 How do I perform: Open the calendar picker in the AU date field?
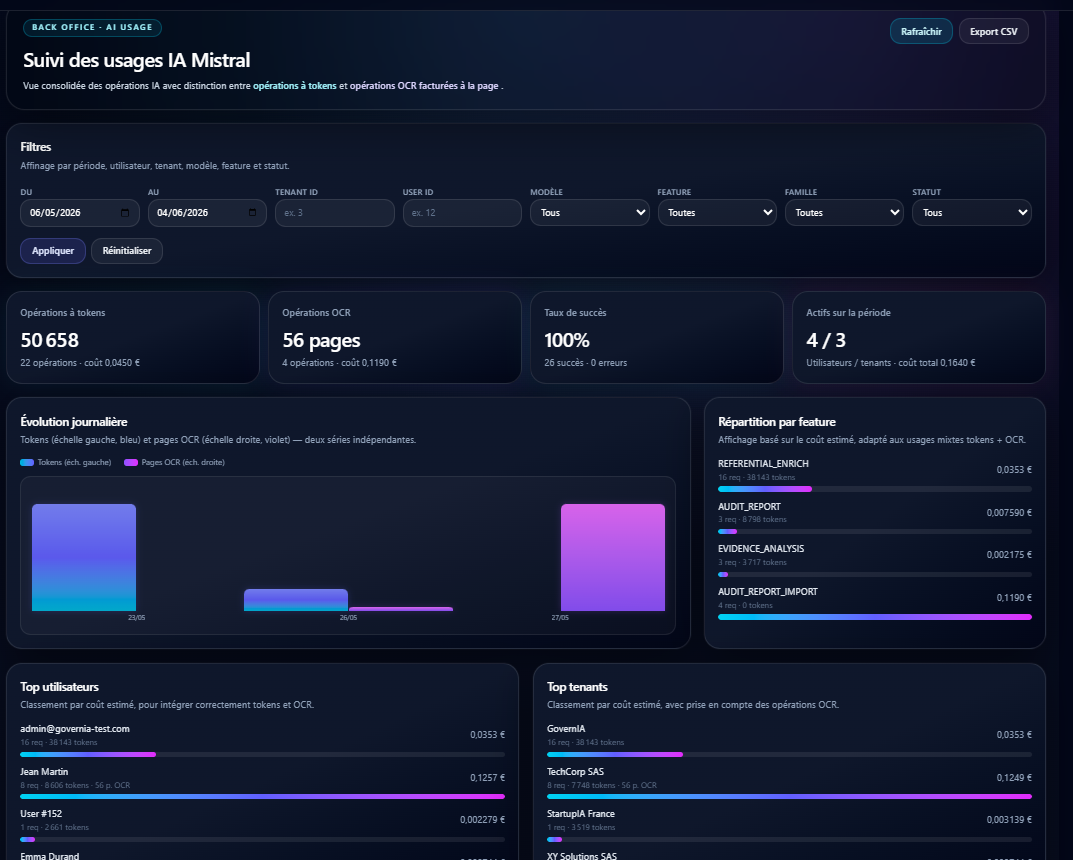[253, 213]
